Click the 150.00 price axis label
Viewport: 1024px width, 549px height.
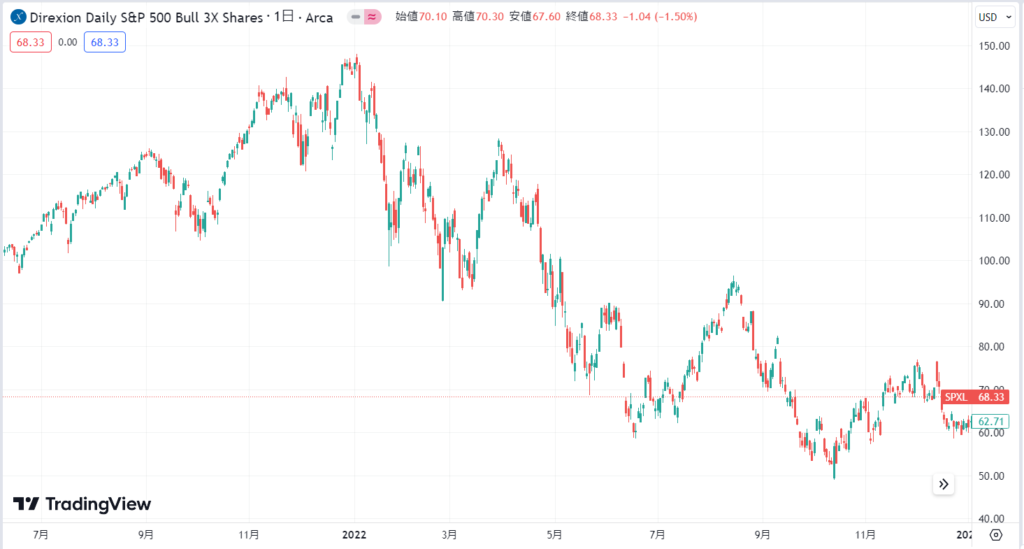click(x=994, y=46)
